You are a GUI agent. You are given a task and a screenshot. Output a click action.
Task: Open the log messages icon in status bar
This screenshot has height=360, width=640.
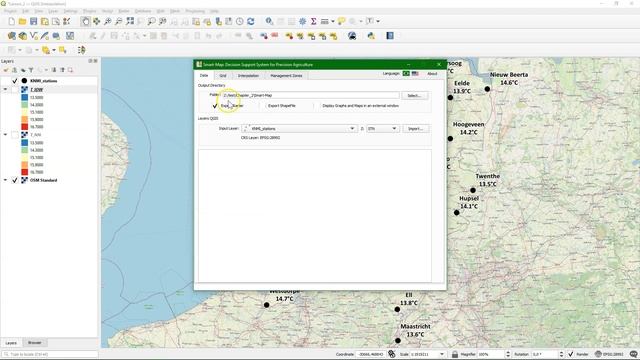tap(633, 354)
